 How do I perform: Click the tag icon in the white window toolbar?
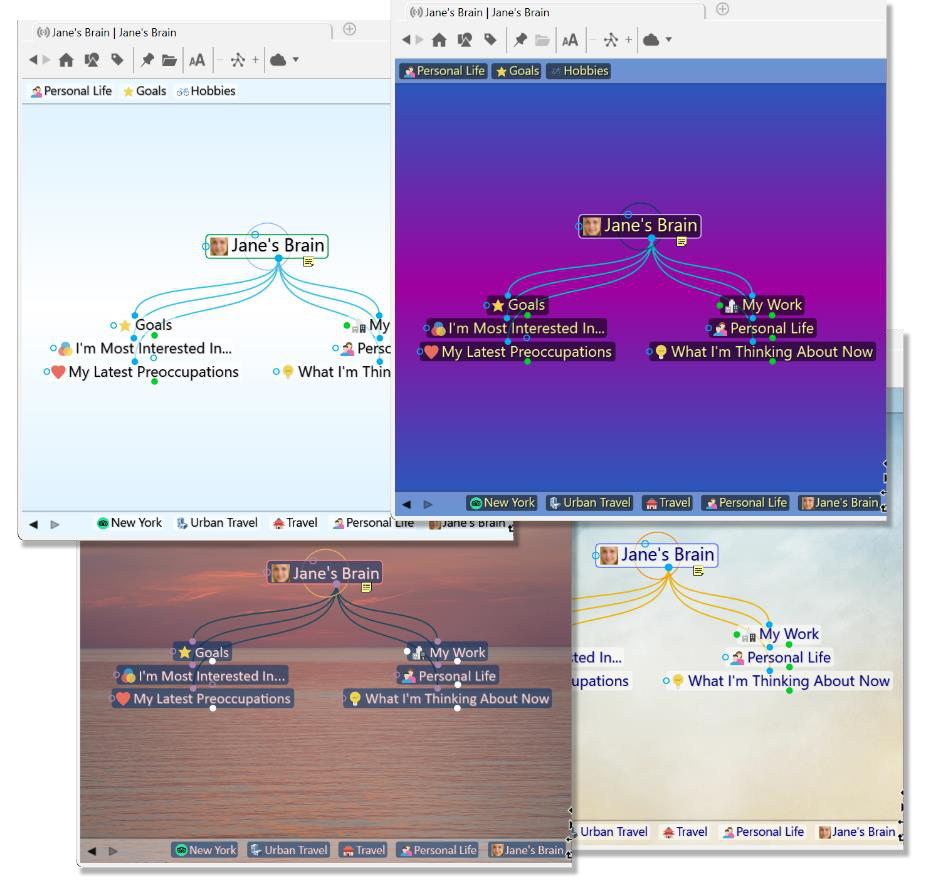pos(117,60)
